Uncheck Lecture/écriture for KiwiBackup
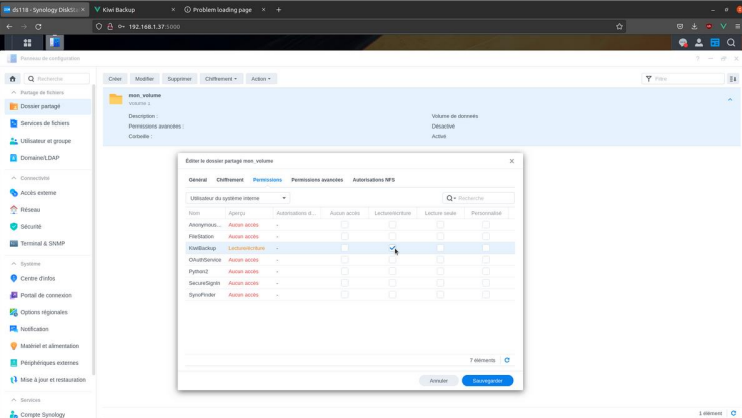The width and height of the screenshot is (742, 418). pyautogui.click(x=392, y=248)
